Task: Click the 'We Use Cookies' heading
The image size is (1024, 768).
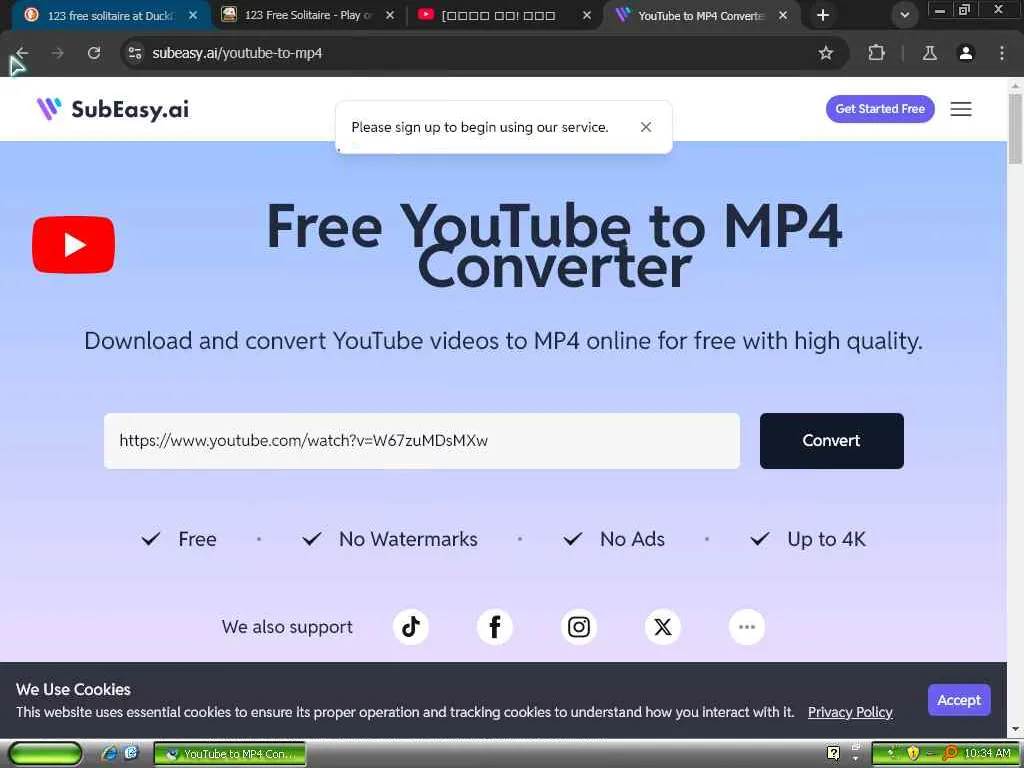Action: [x=73, y=689]
